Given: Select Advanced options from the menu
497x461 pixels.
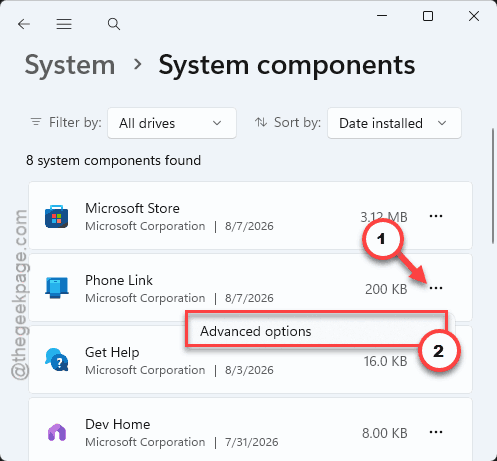Looking at the screenshot, I should pyautogui.click(x=255, y=331).
